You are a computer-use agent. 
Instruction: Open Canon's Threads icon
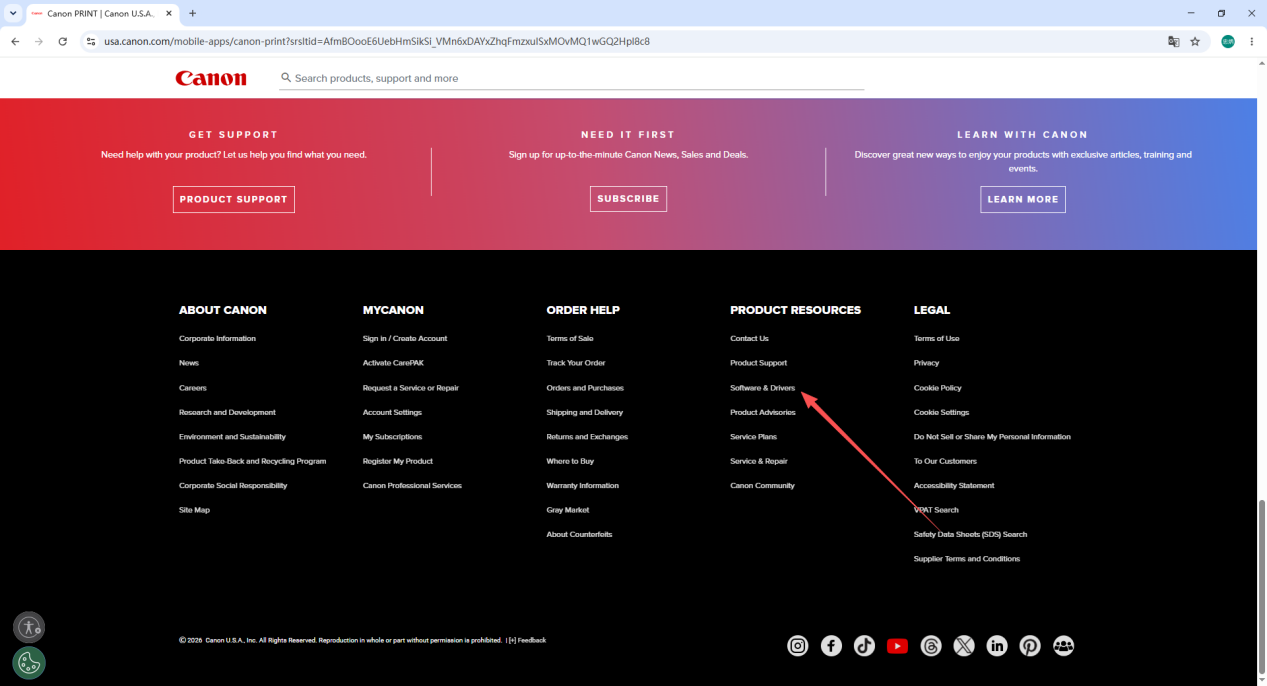pos(931,646)
